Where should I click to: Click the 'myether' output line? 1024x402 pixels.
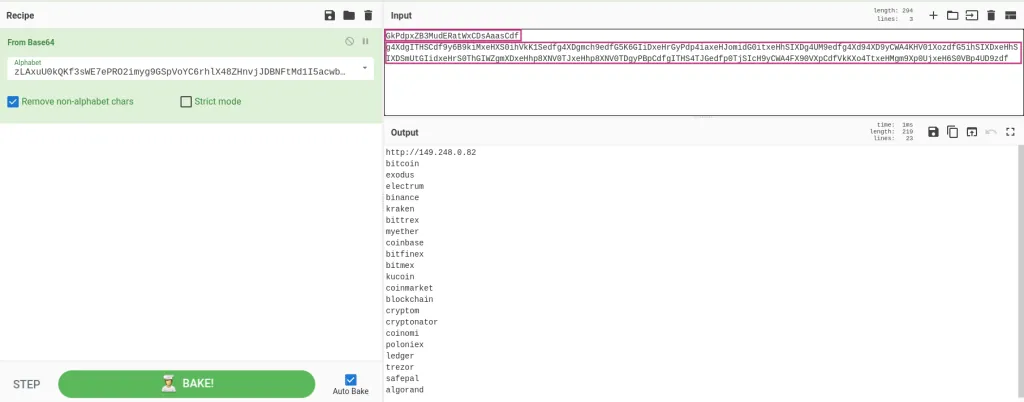402,231
